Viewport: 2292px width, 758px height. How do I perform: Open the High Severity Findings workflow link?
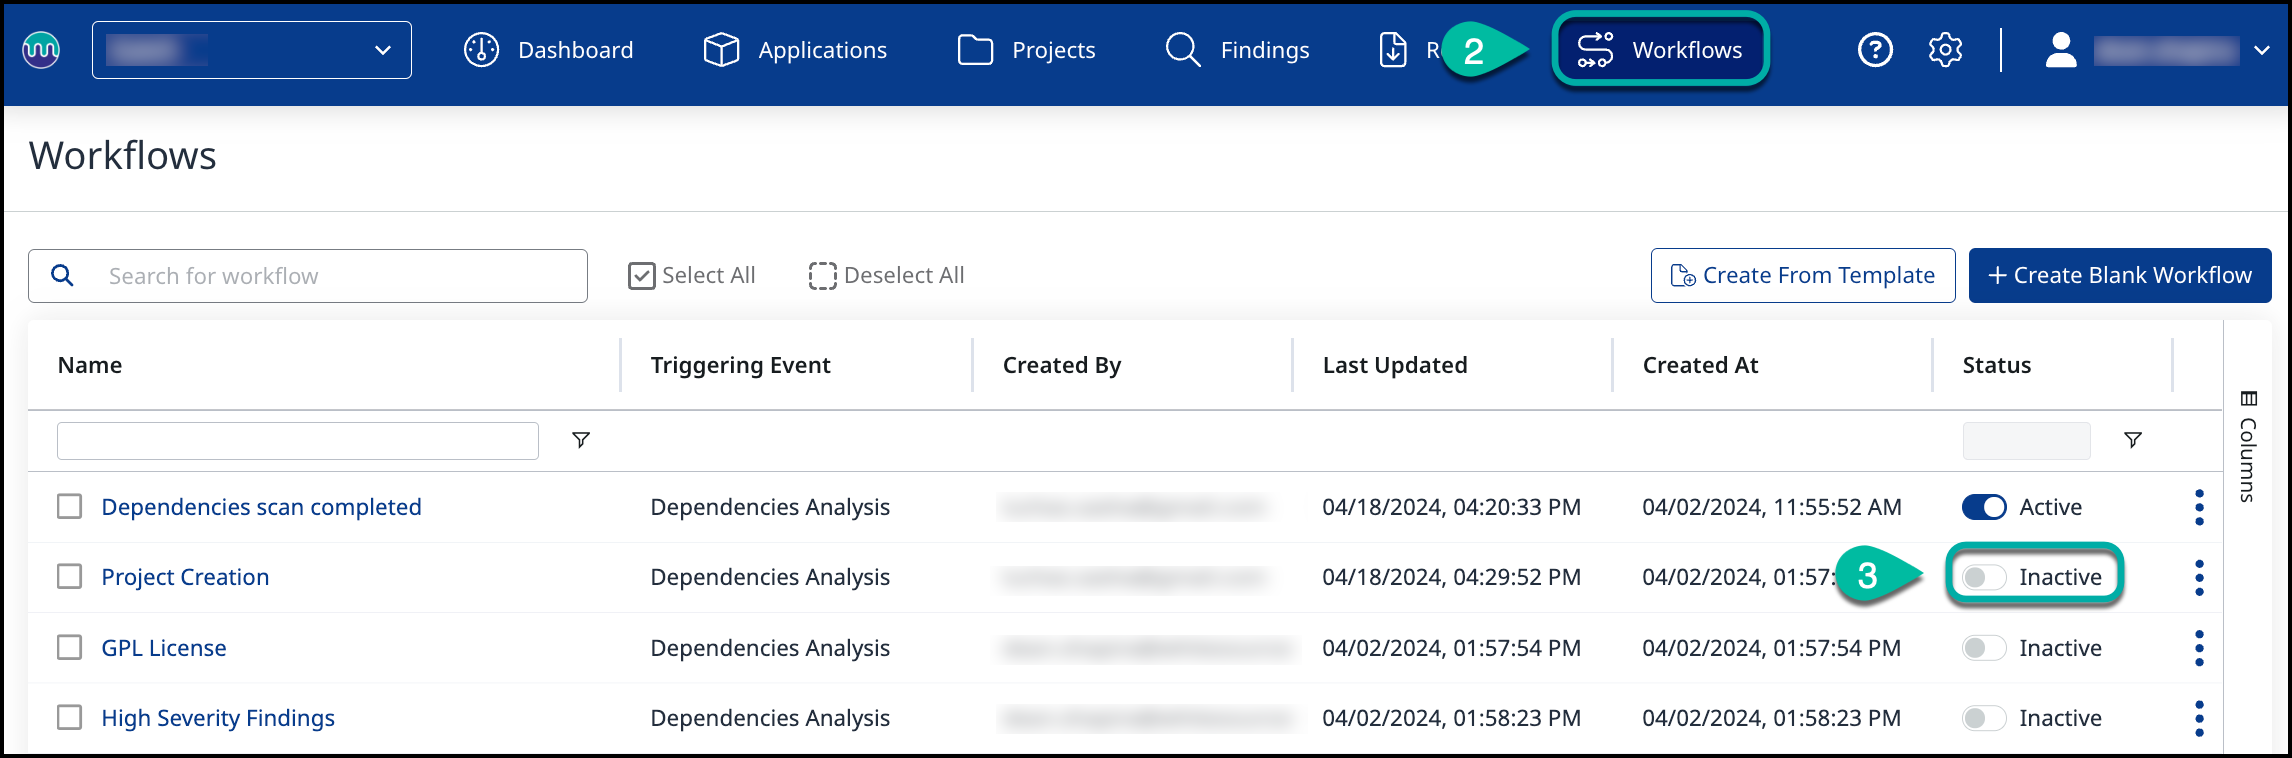coord(218,718)
